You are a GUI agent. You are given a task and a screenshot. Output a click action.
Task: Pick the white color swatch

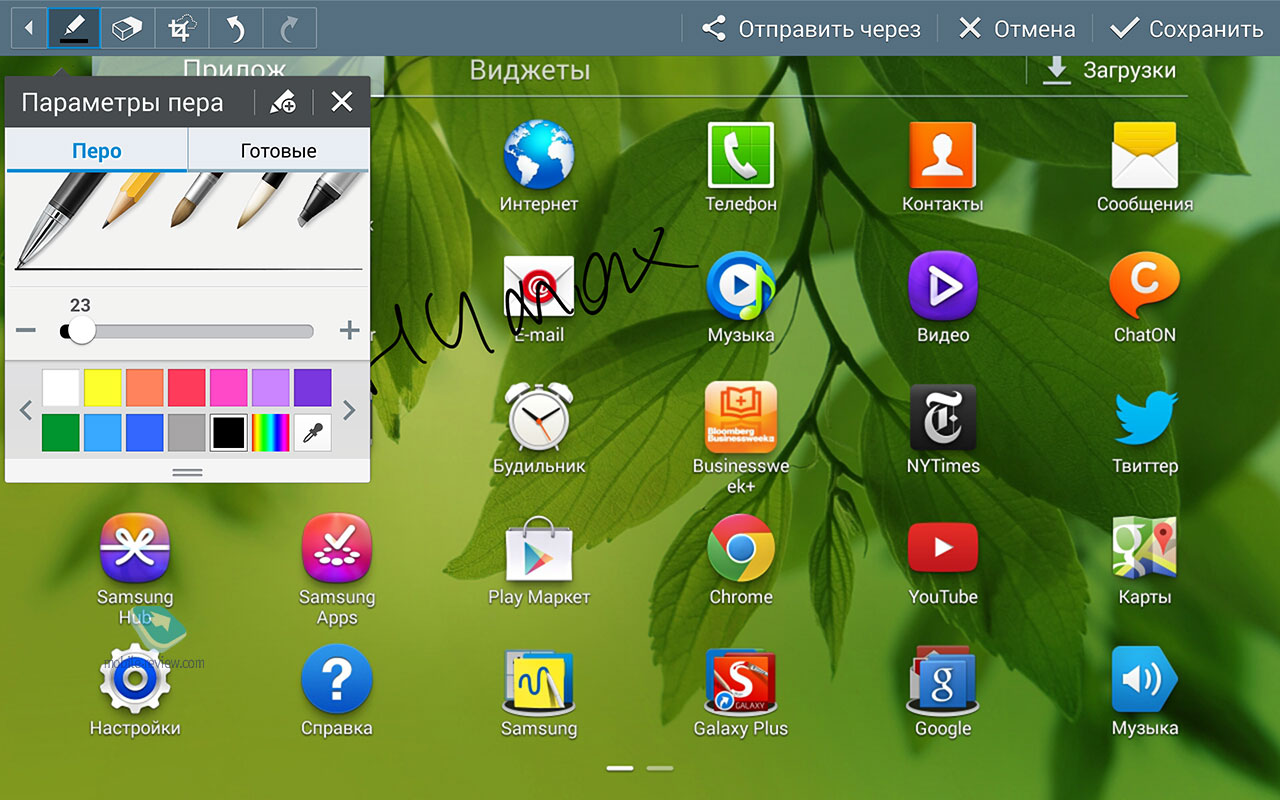click(x=61, y=388)
